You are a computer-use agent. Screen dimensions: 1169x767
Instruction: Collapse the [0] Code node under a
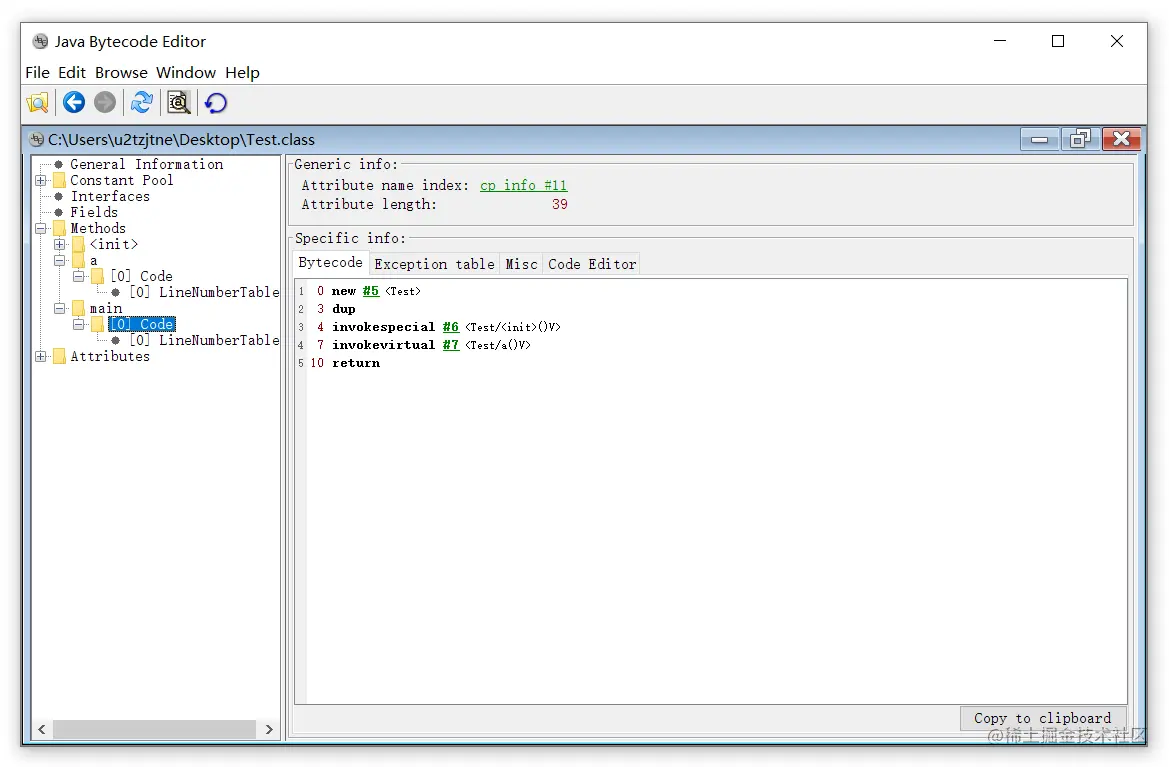click(78, 277)
